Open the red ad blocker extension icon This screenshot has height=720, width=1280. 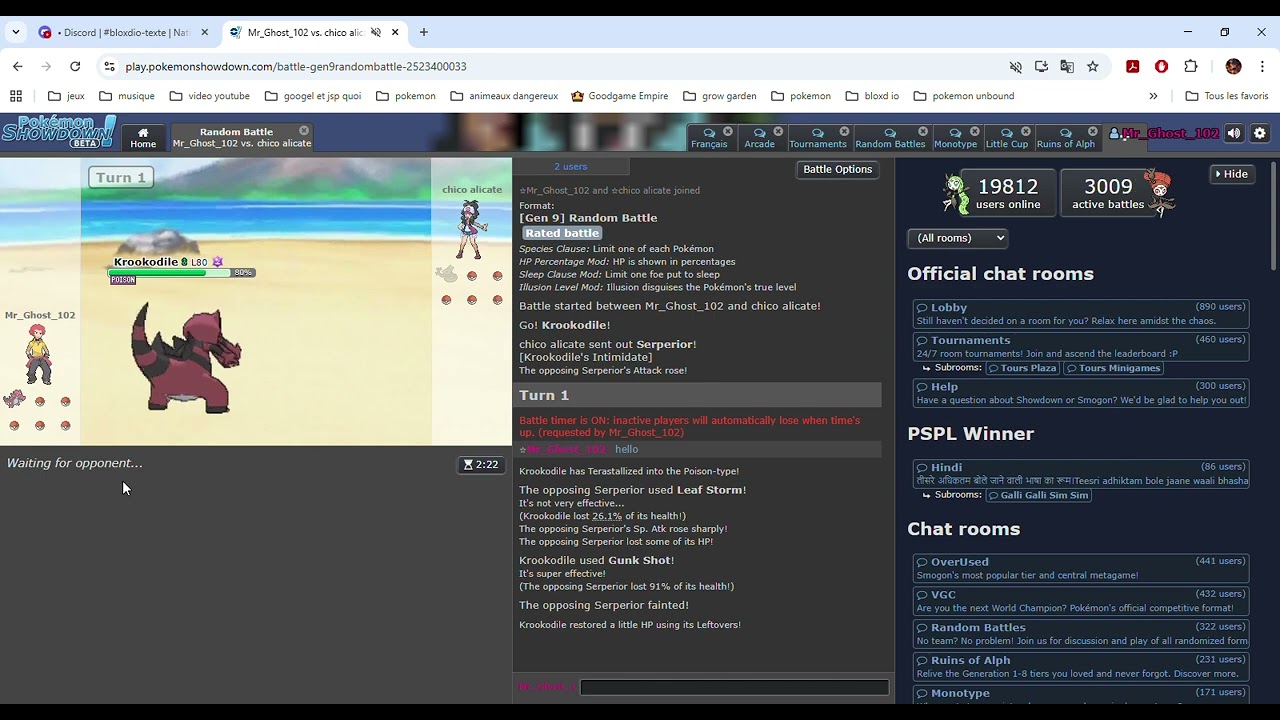(x=1161, y=66)
